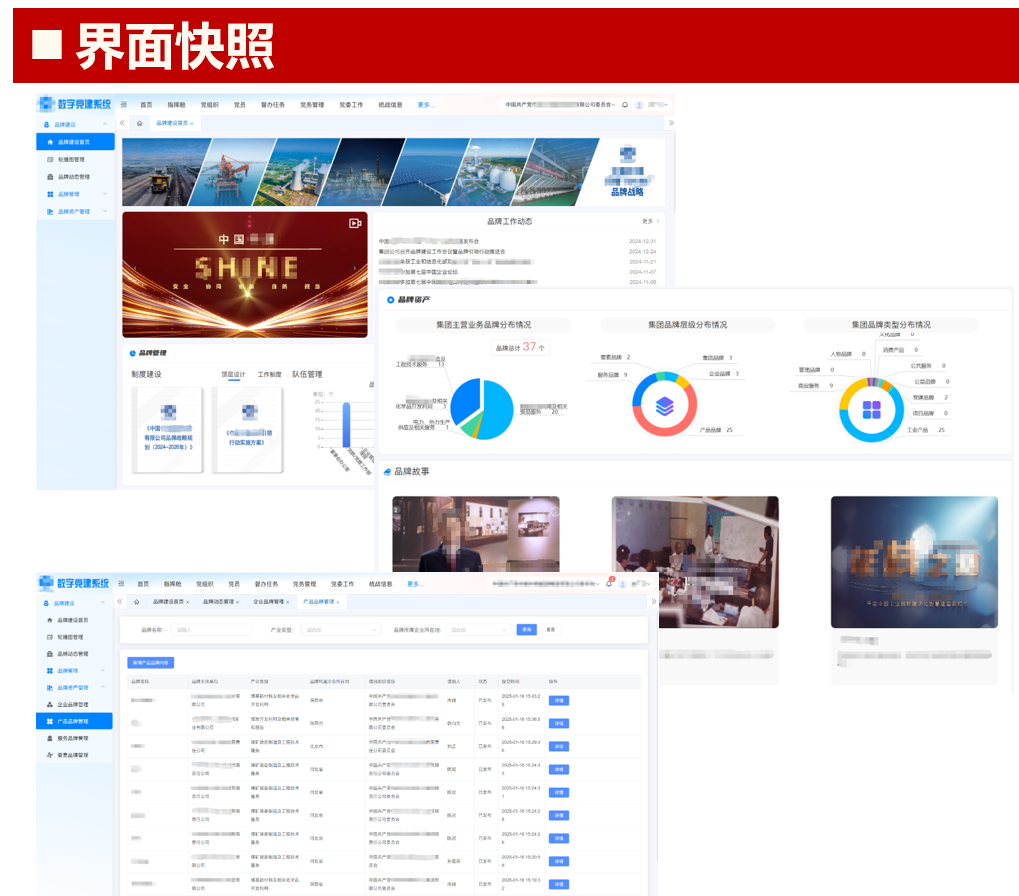Click the video camera icon on the SHINE banner
This screenshot has width=1019, height=896.
354,224
